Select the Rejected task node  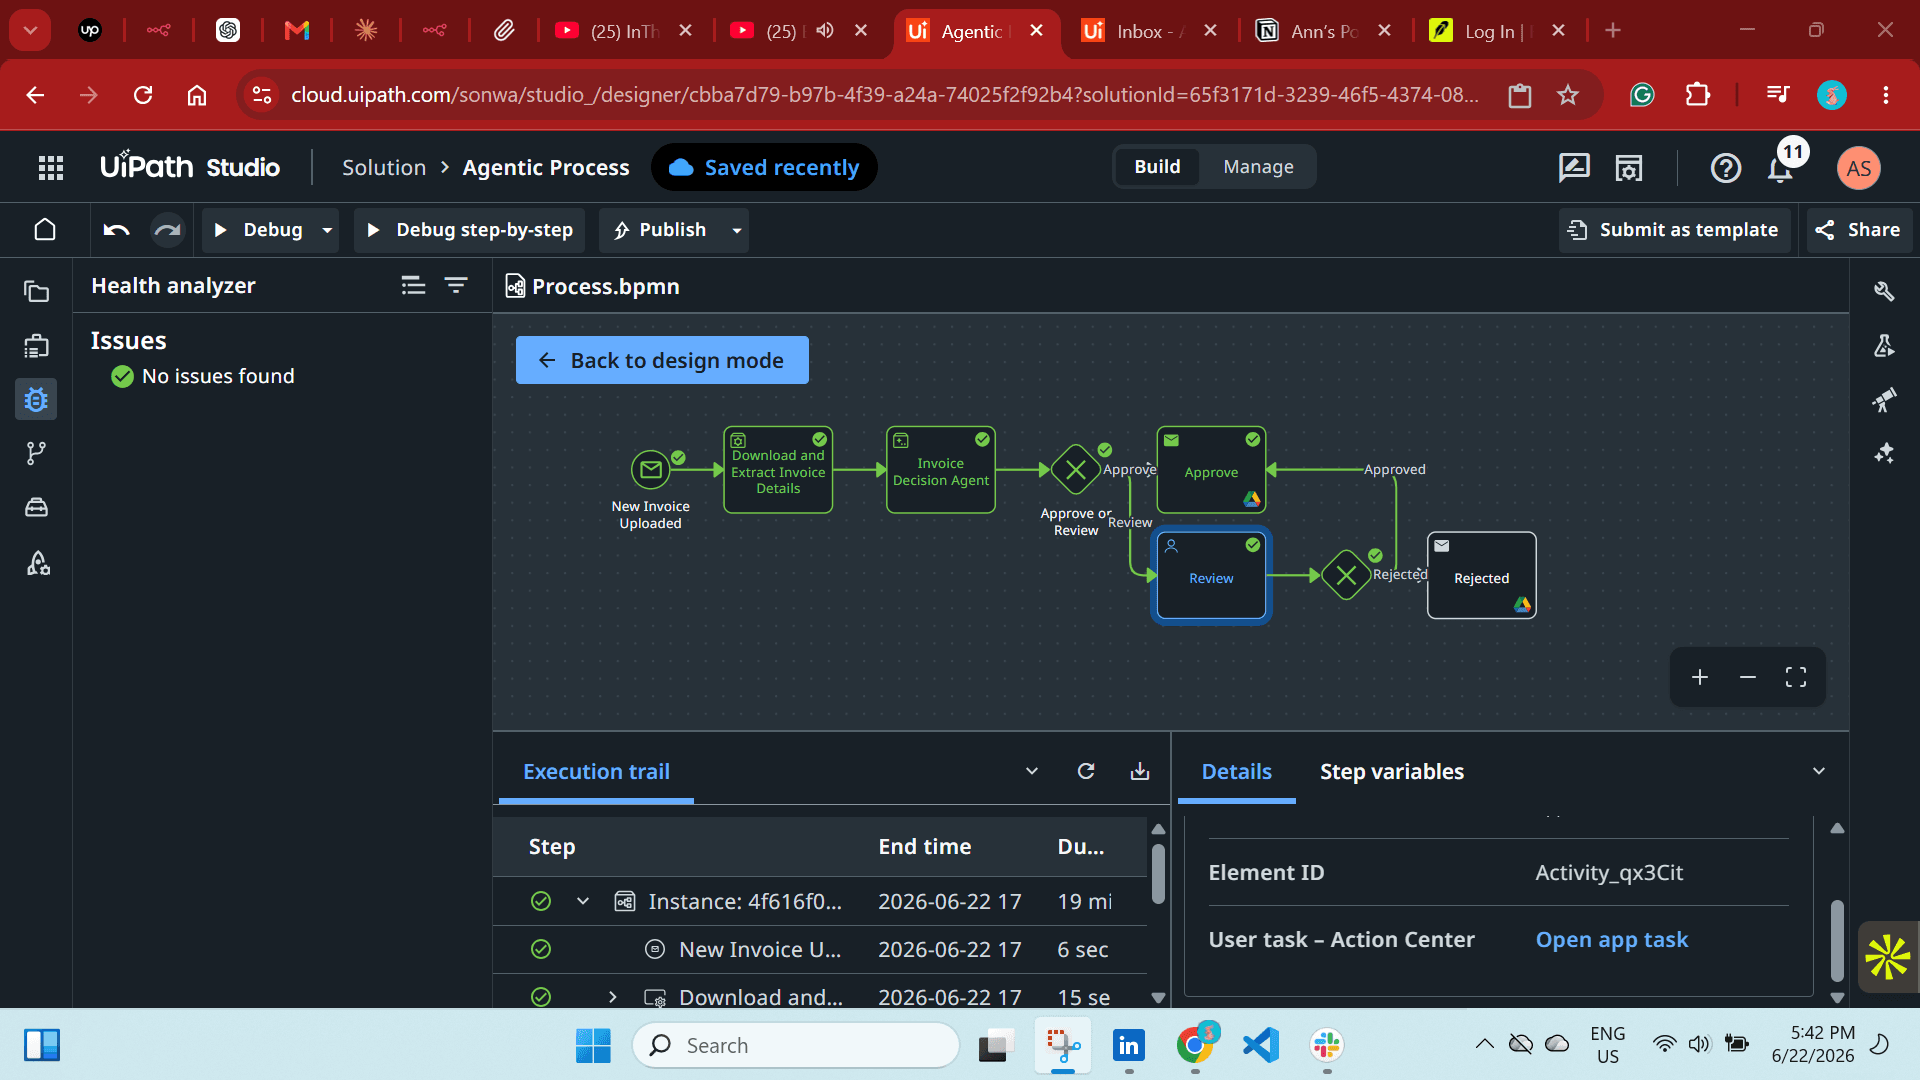pyautogui.click(x=1481, y=576)
